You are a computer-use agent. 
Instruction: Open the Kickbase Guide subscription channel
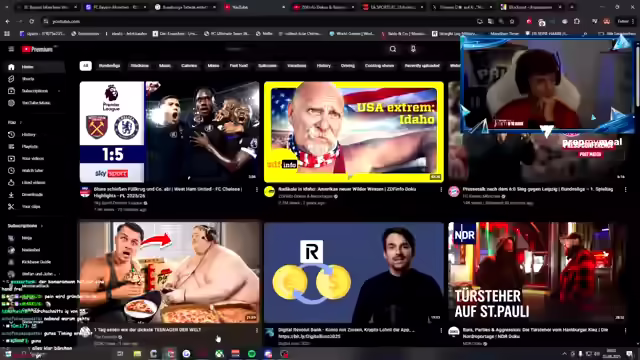[x=34, y=262]
